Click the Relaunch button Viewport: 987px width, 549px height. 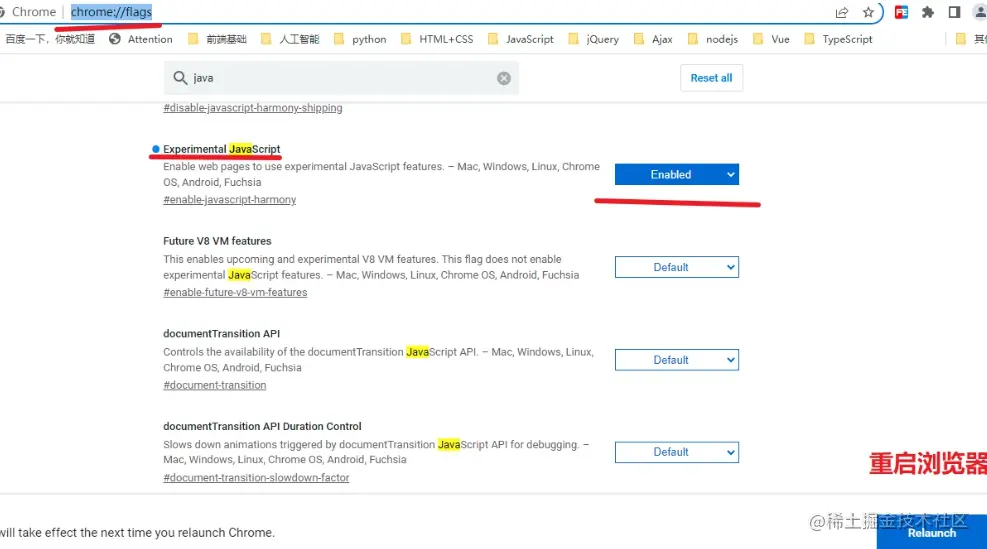pyautogui.click(x=932, y=533)
